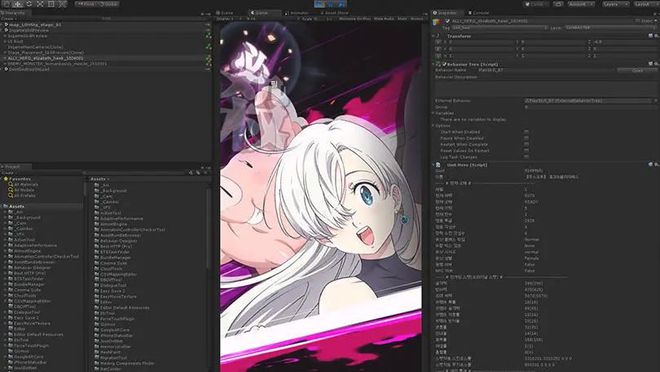This screenshot has width=660, height=372.
Task: Select the Move tool in the toolbar
Action: coord(18,4)
